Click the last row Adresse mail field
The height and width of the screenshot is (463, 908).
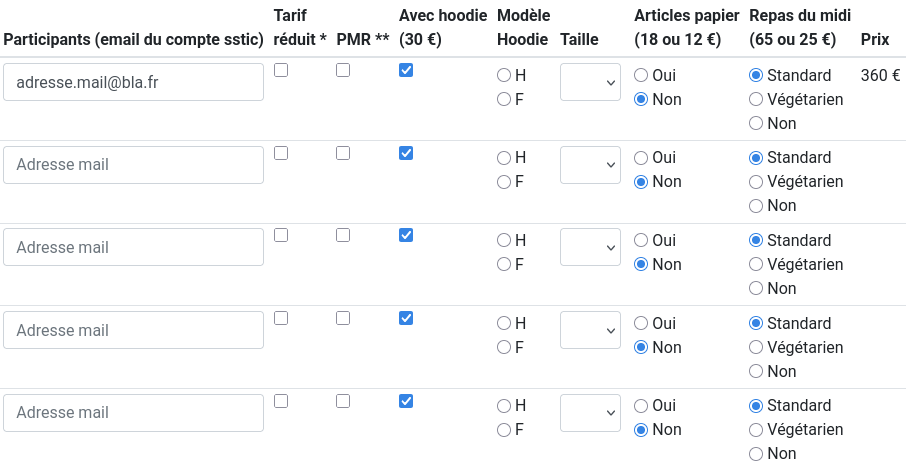tap(133, 413)
